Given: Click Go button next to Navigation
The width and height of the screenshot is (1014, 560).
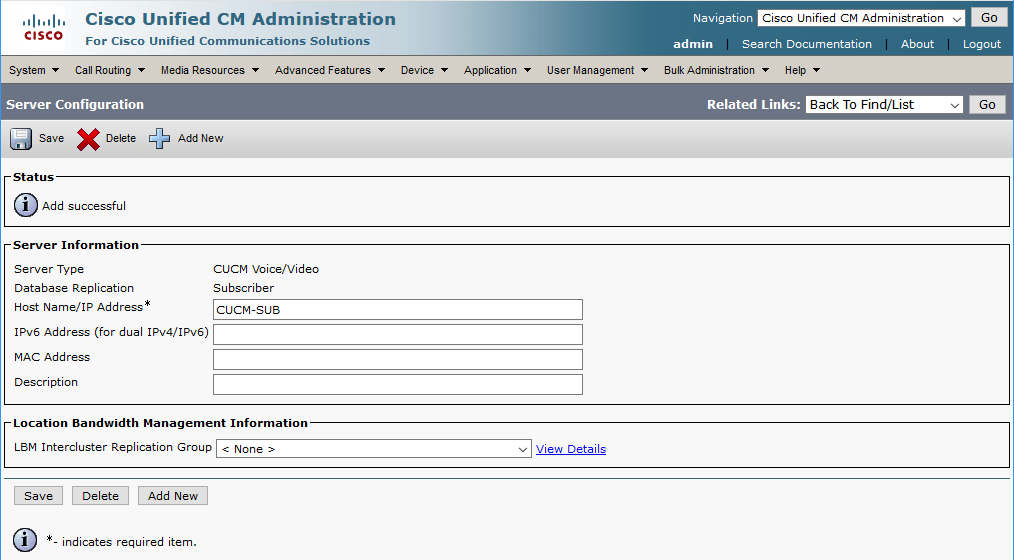Looking at the screenshot, I should (x=989, y=18).
